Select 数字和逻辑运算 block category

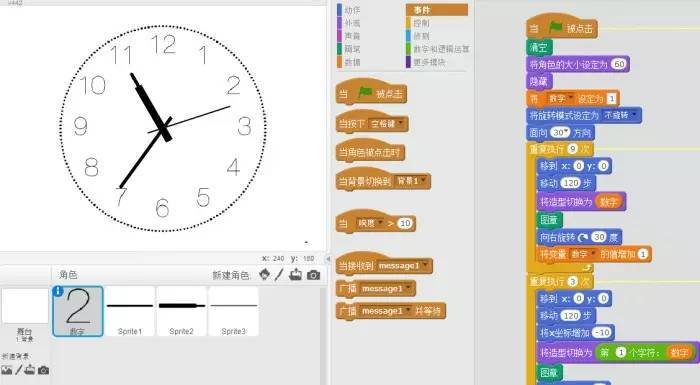click(438, 49)
